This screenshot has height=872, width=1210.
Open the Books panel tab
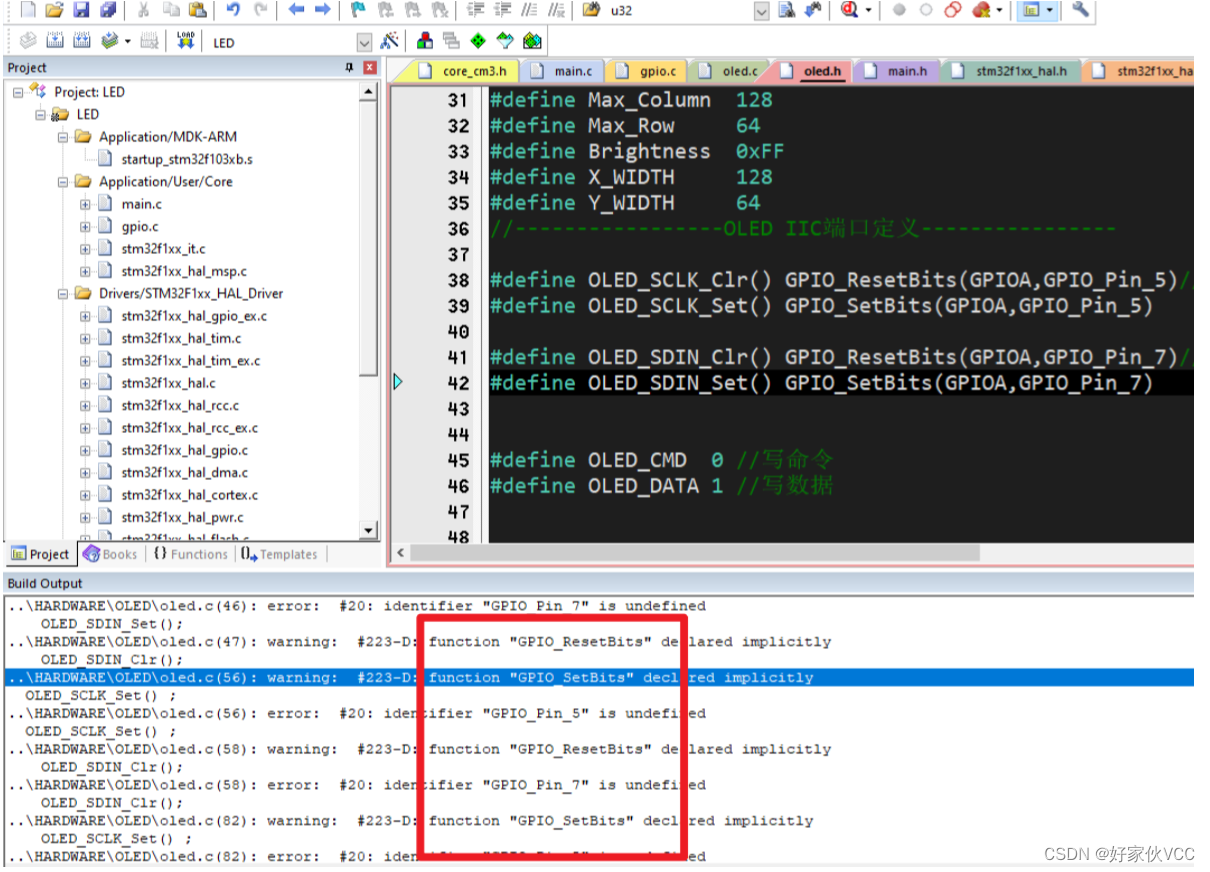tap(110, 554)
